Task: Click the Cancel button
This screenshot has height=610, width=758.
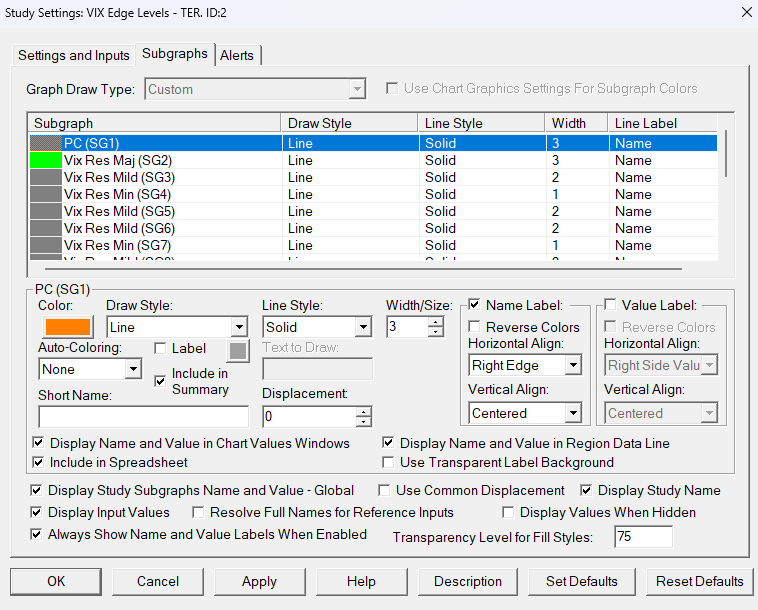Action: [x=158, y=581]
